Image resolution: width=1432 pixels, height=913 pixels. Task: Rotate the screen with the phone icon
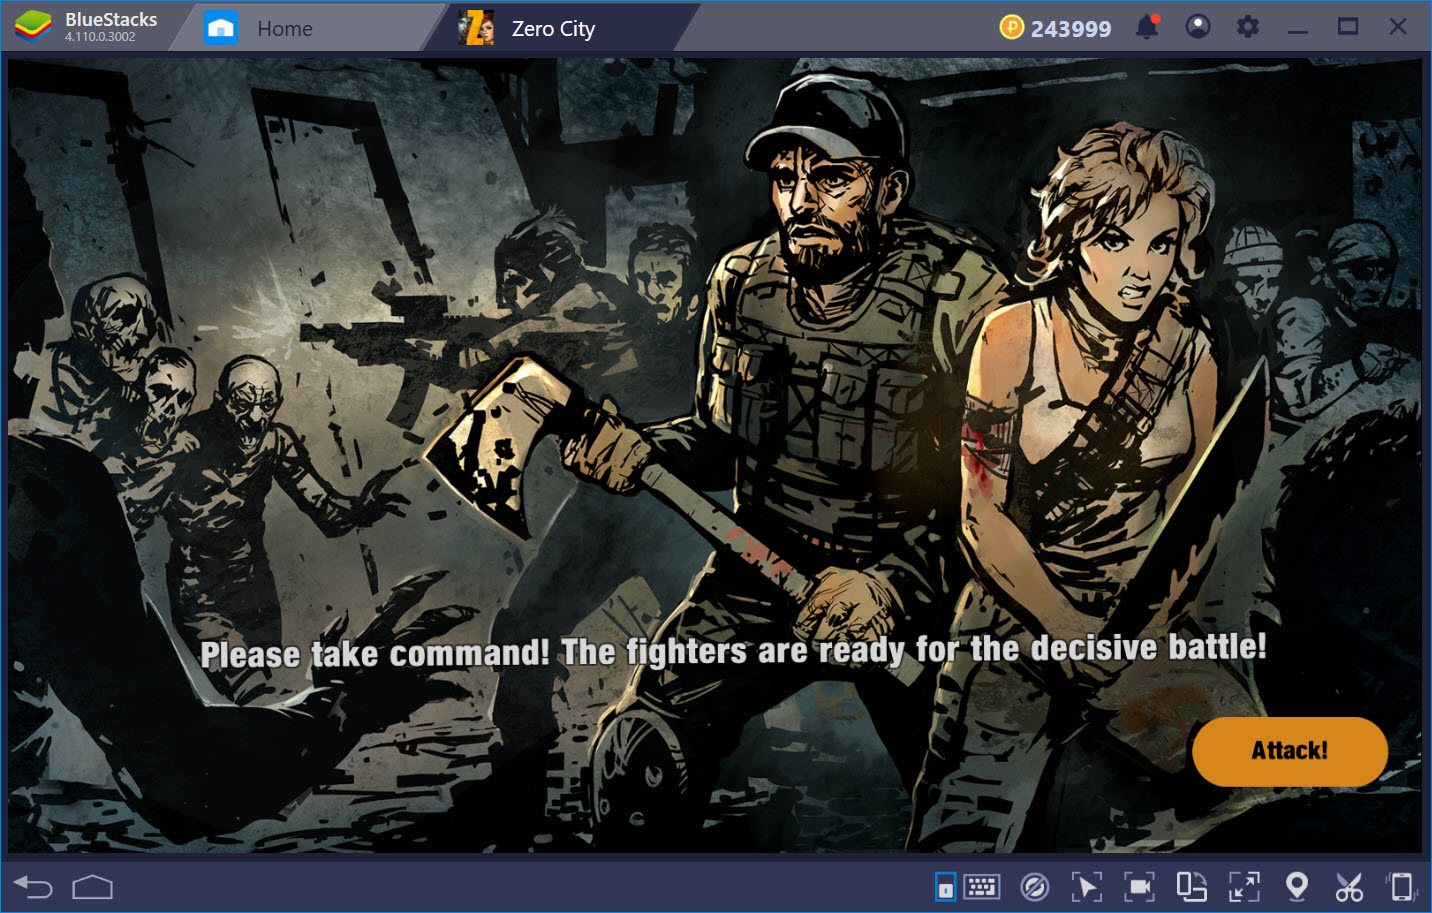coord(1401,886)
